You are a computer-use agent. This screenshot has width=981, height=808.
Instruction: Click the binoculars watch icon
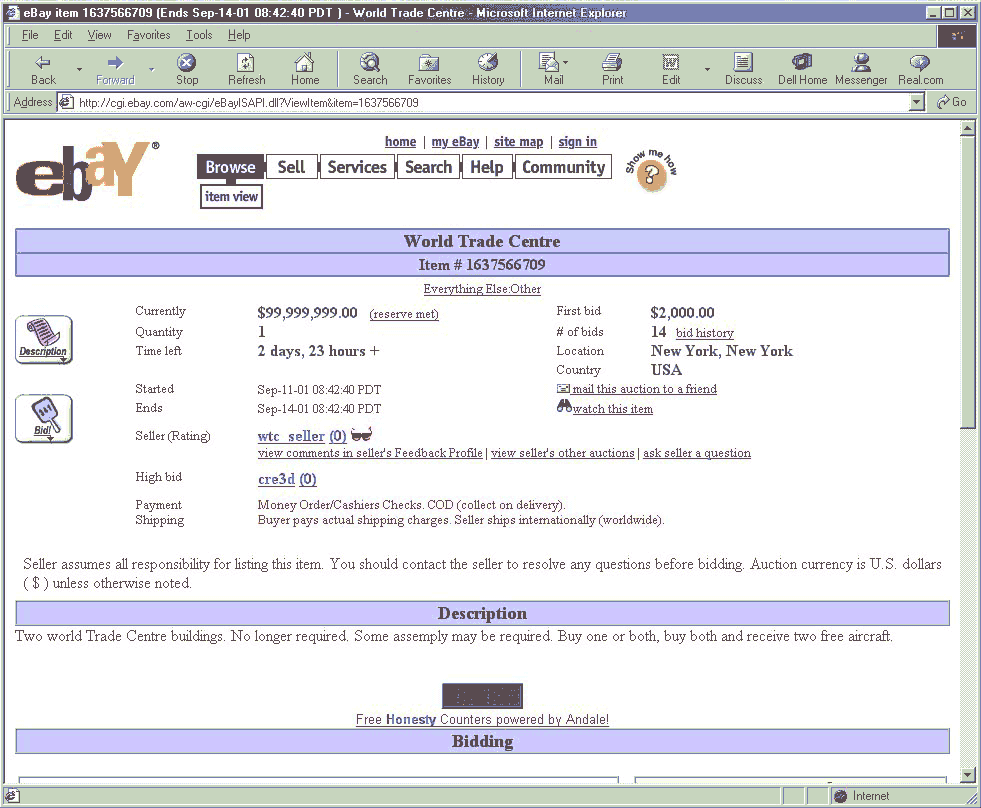564,407
